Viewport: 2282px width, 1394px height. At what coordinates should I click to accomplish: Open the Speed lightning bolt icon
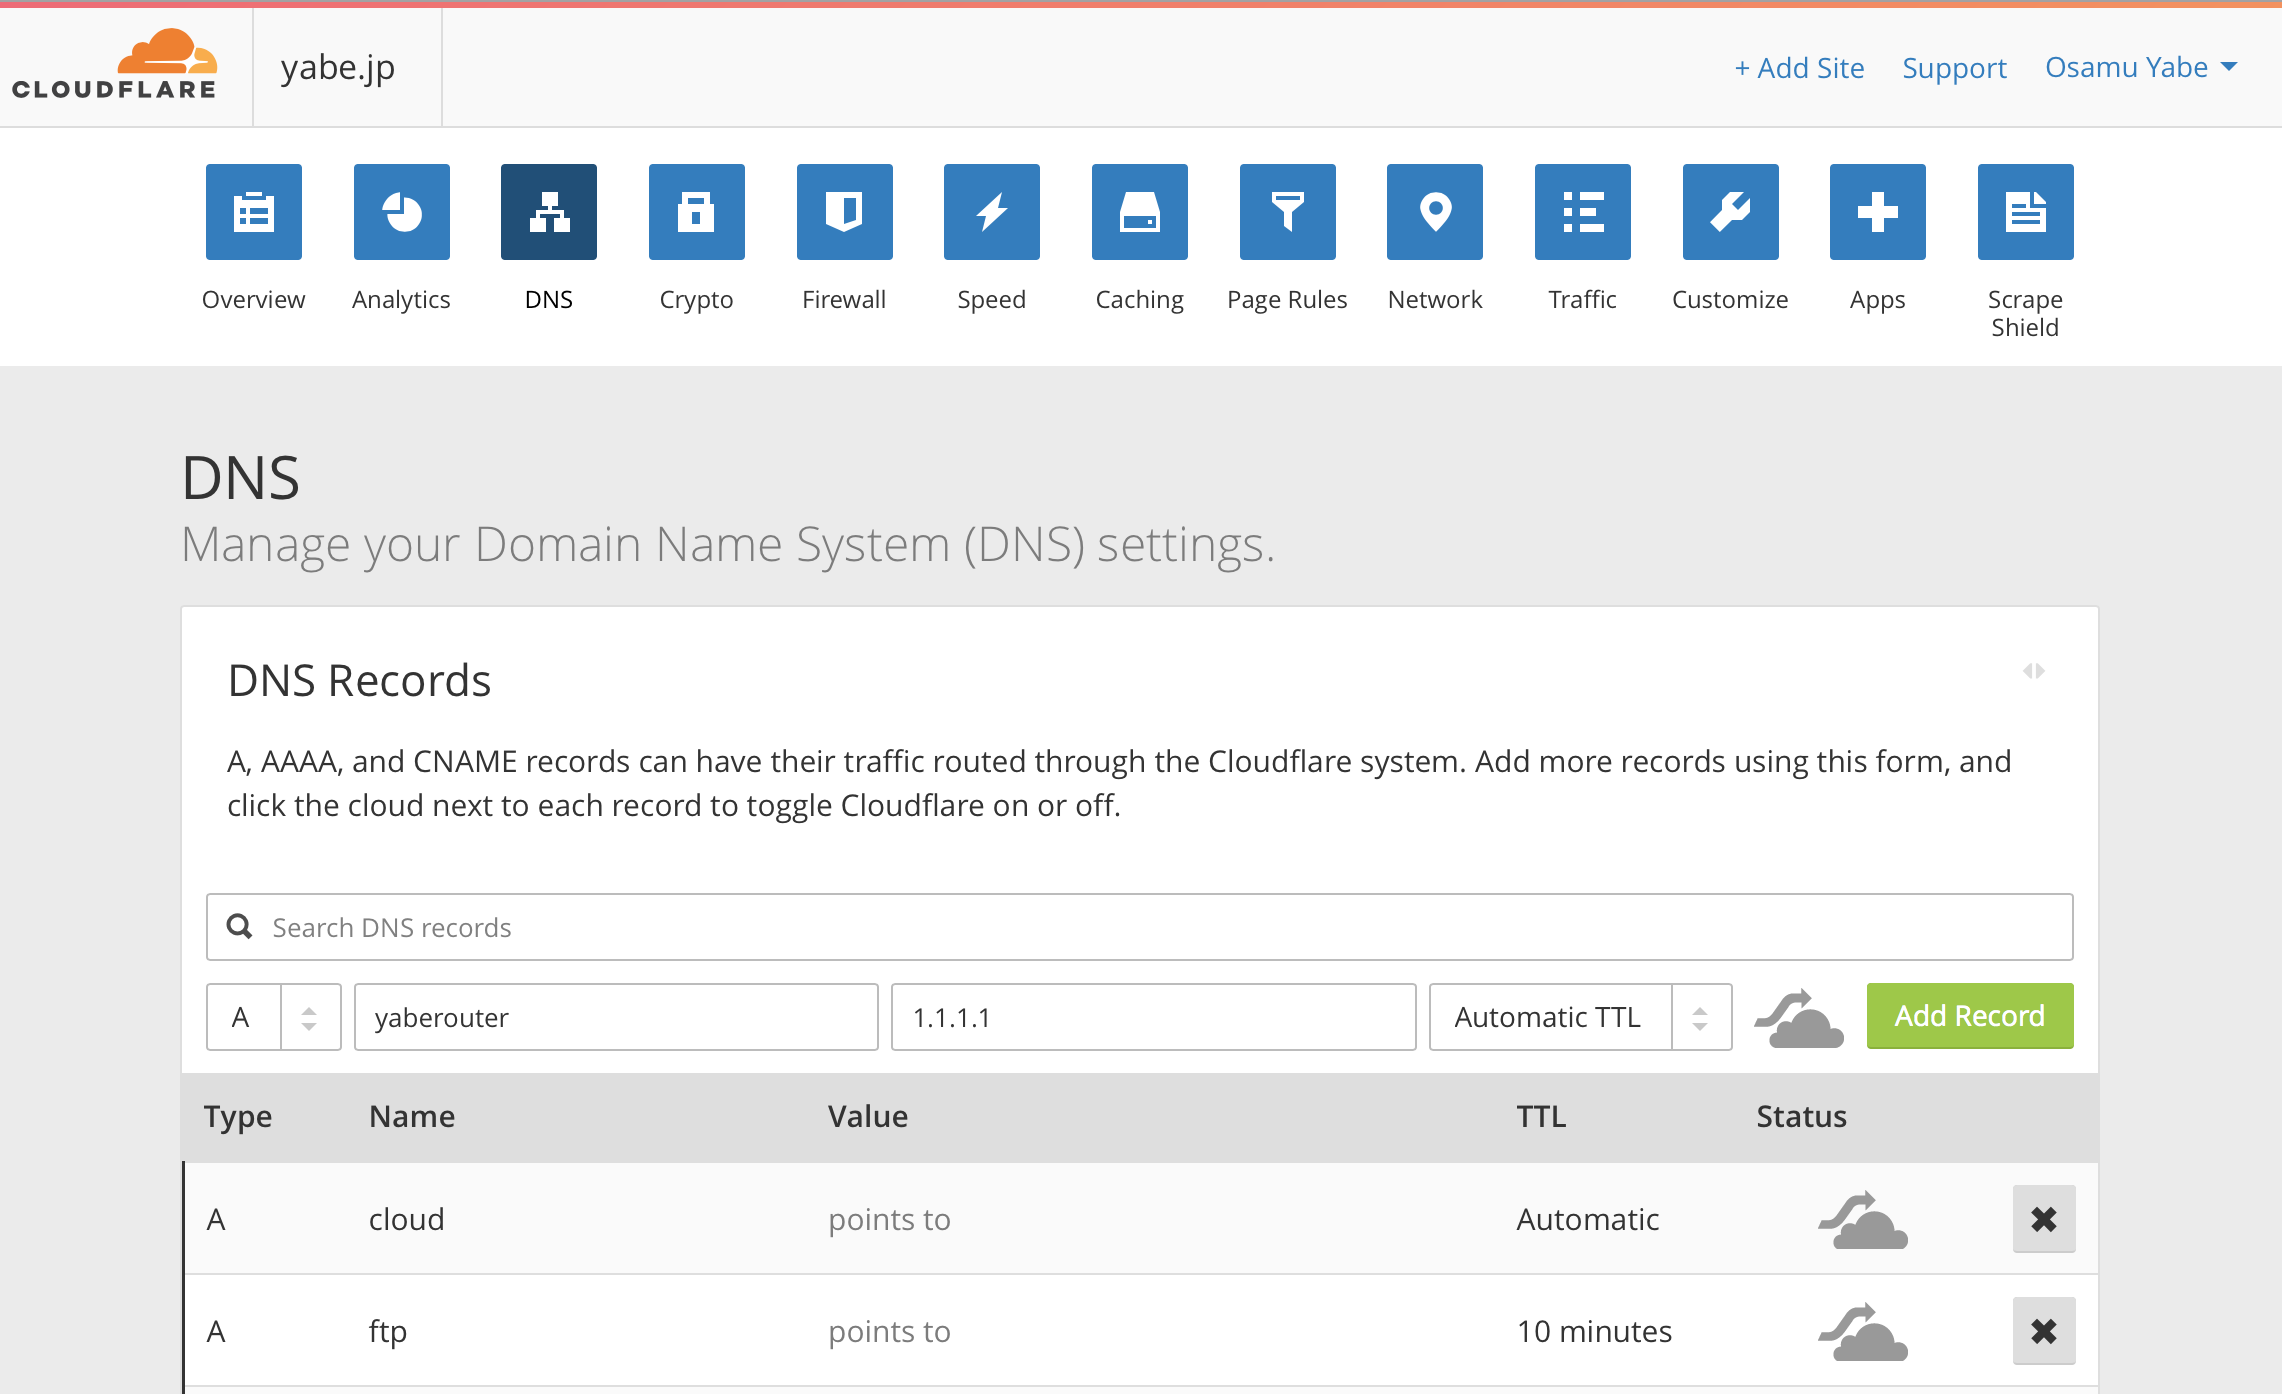(x=992, y=212)
